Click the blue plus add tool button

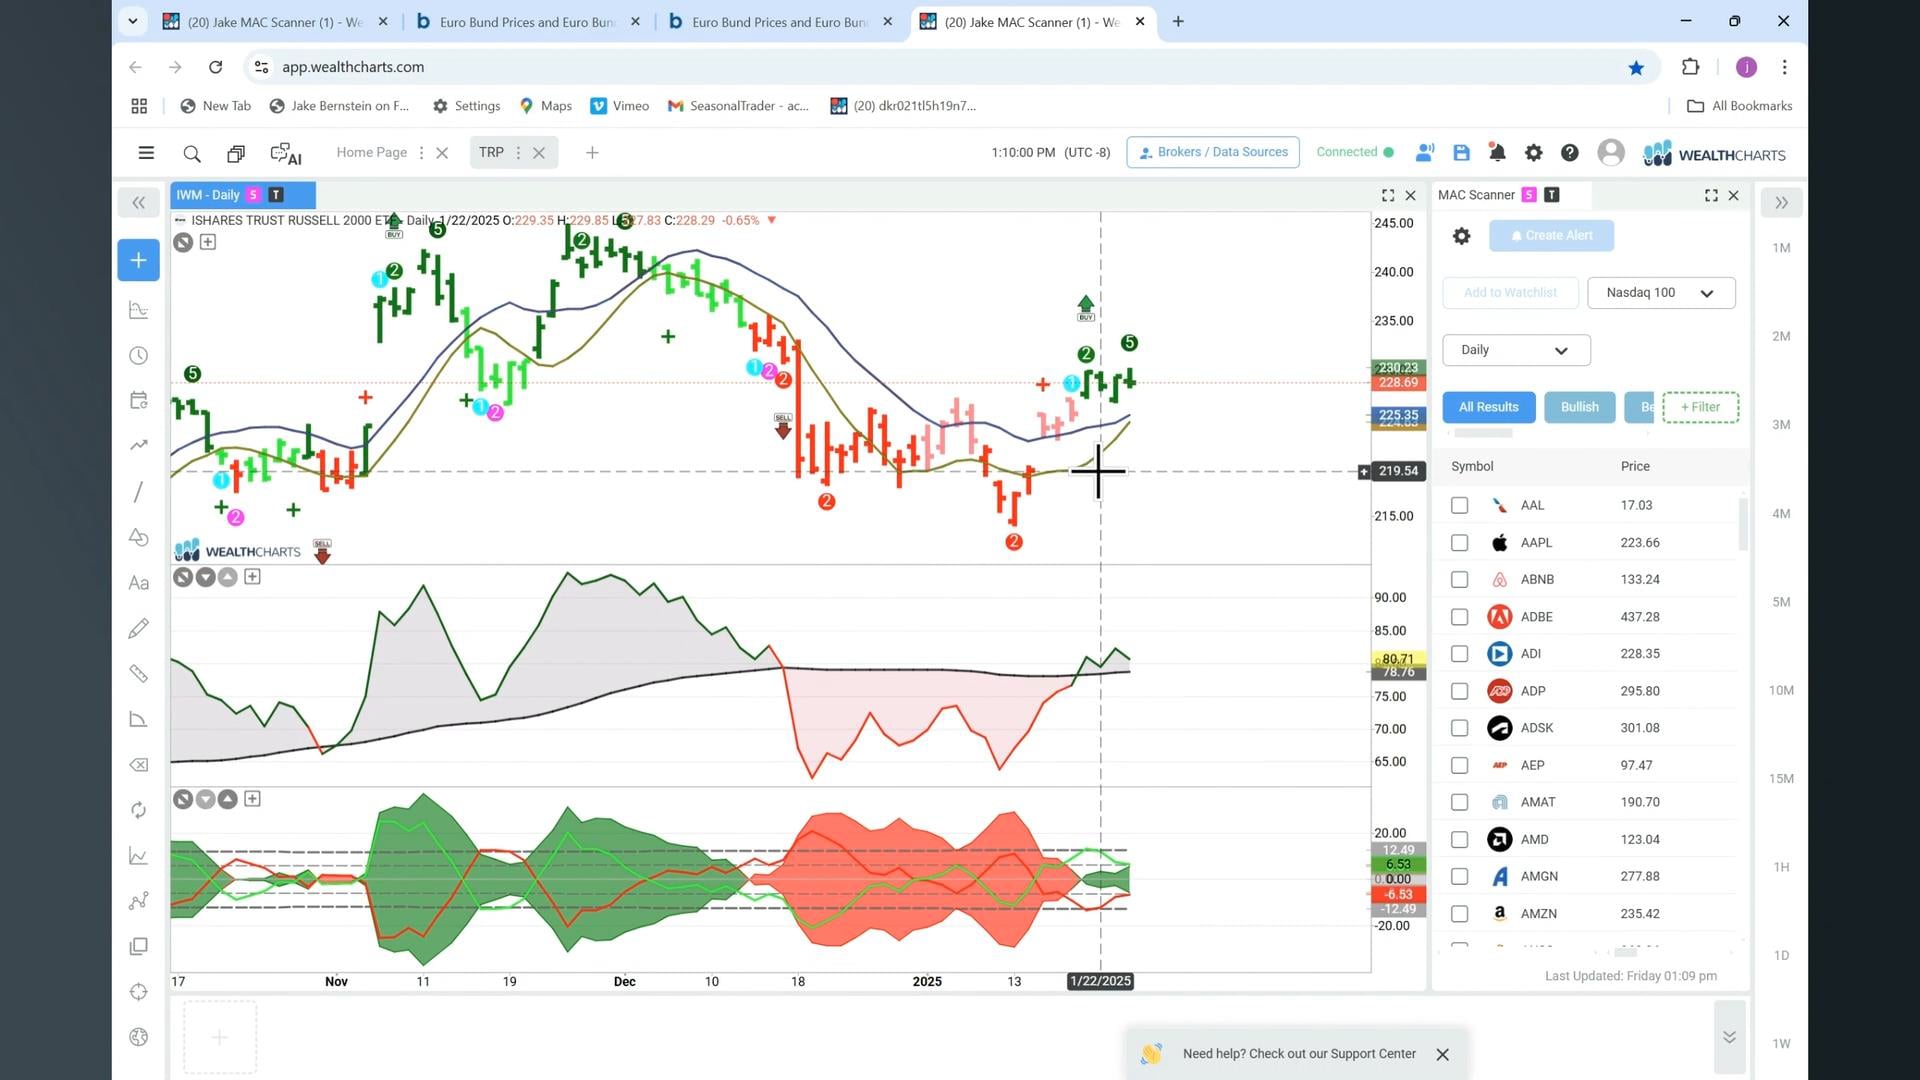pos(138,260)
